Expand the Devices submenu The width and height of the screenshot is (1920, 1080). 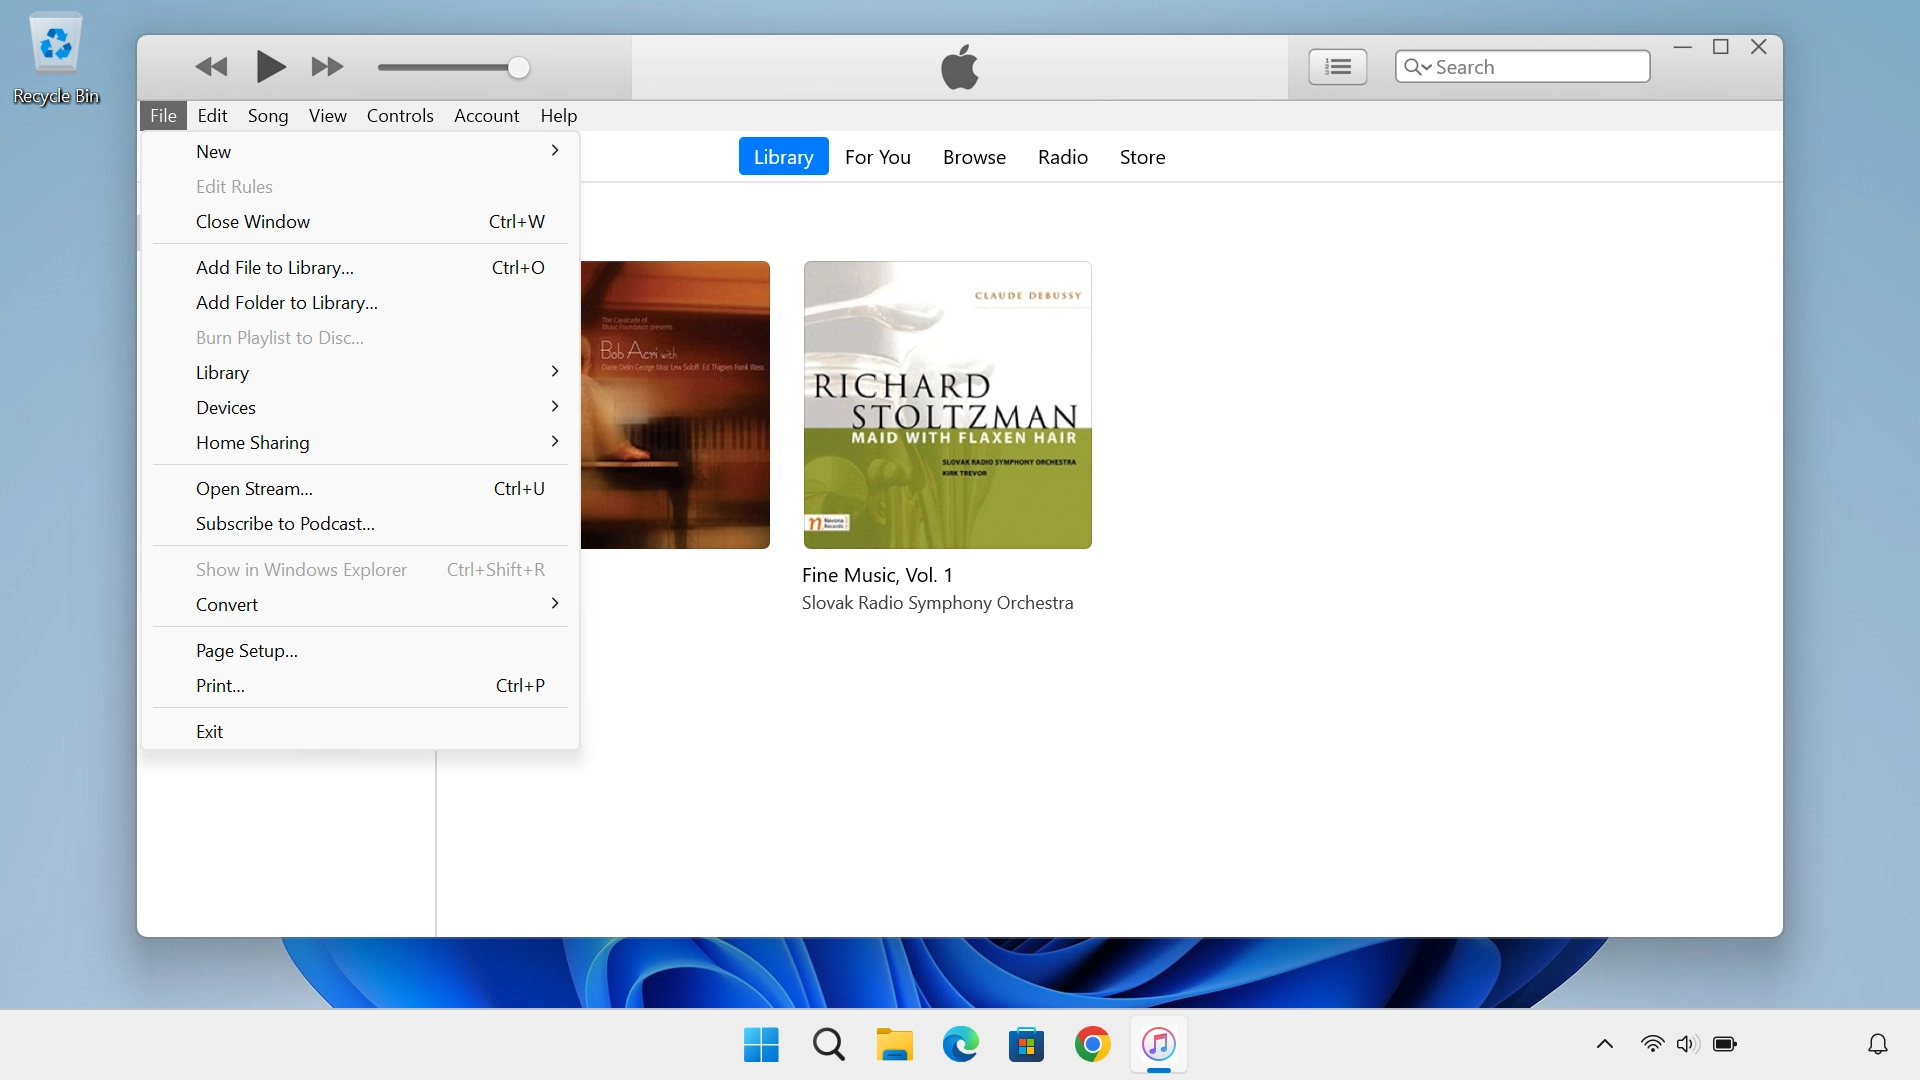tap(226, 407)
